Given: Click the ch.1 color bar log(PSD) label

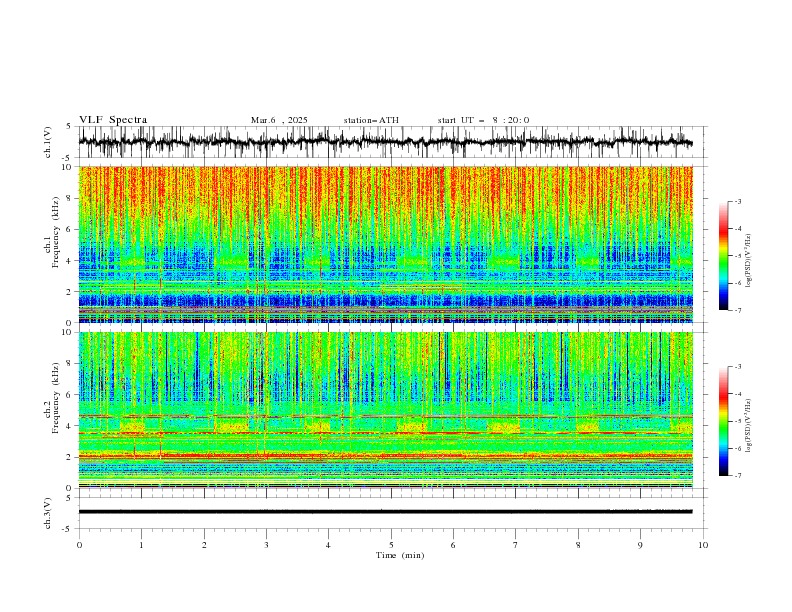Looking at the screenshot, I should pyautogui.click(x=749, y=261).
